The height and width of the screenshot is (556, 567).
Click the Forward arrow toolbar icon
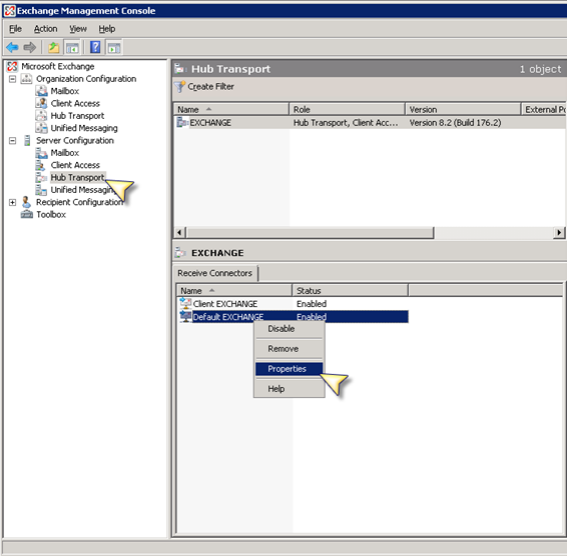(30, 47)
